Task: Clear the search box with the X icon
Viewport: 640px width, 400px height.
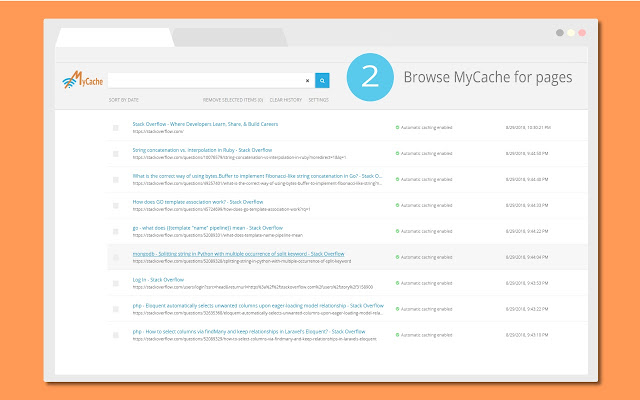Action: pos(307,81)
